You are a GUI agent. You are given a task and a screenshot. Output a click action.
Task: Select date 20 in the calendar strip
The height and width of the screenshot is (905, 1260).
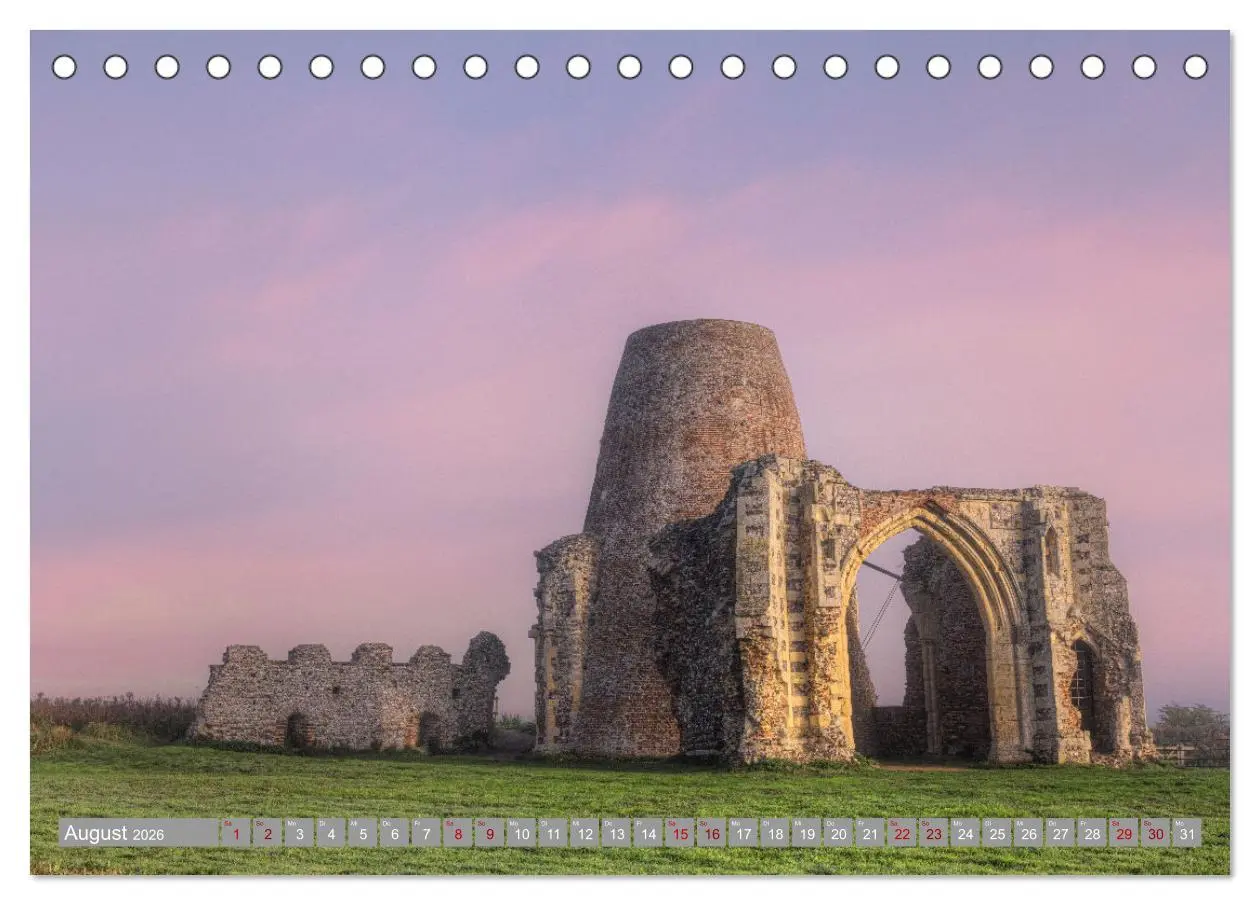[838, 833]
